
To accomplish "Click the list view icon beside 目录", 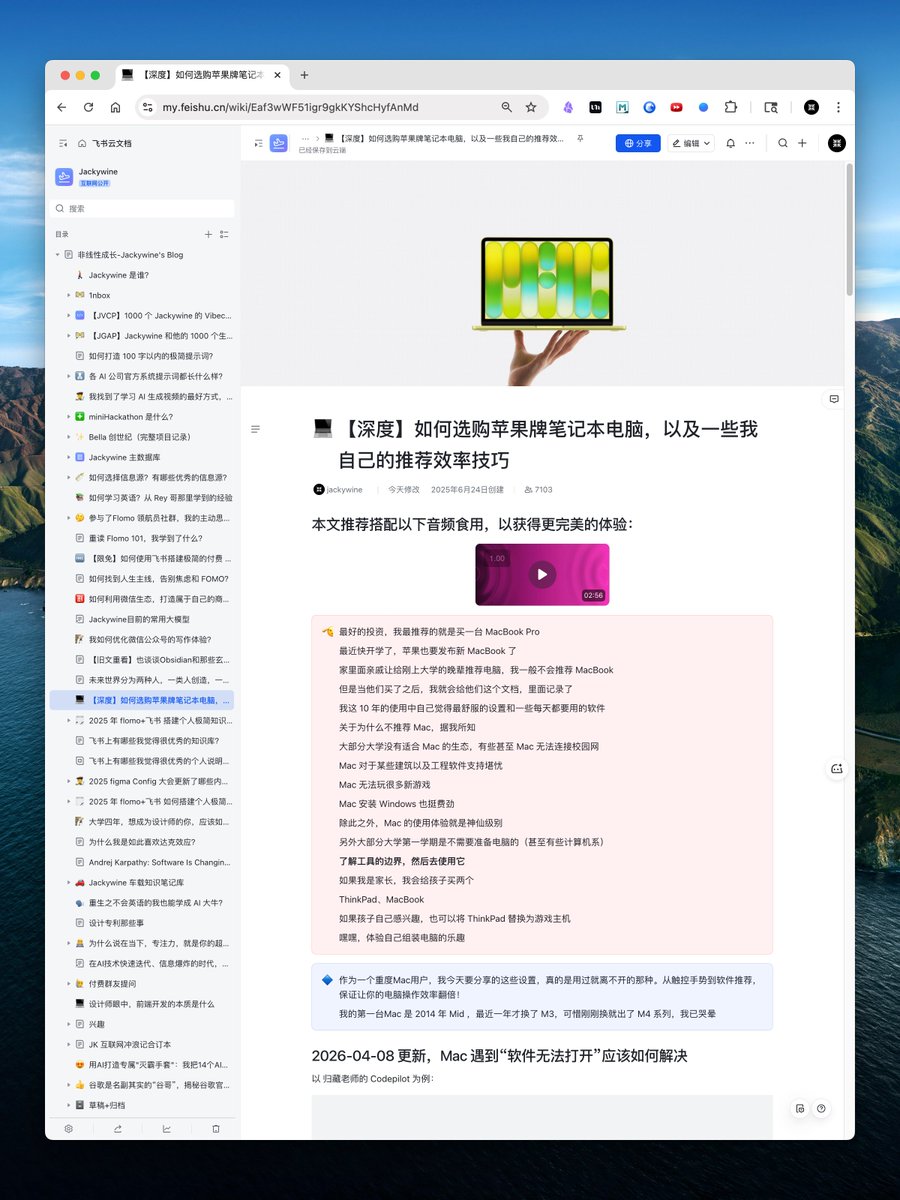I will 224,234.
